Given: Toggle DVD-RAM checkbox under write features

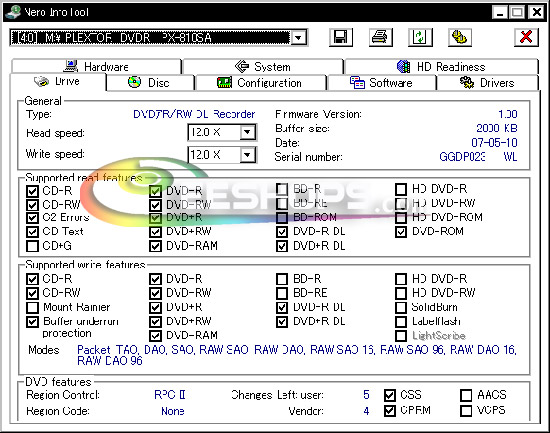Looking at the screenshot, I should 155,335.
